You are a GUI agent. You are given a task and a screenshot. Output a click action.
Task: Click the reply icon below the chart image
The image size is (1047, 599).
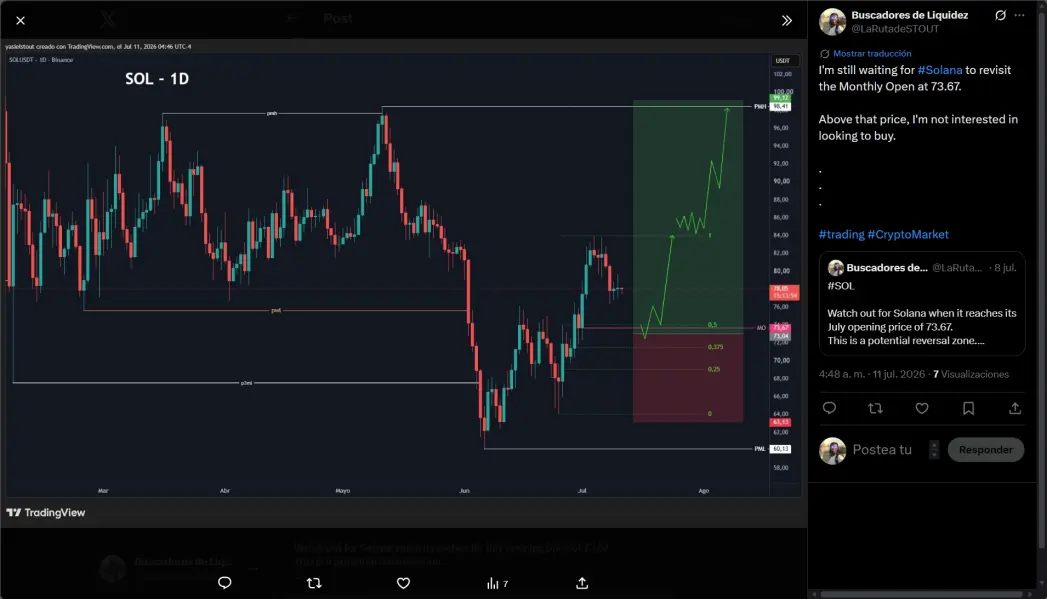[224, 583]
